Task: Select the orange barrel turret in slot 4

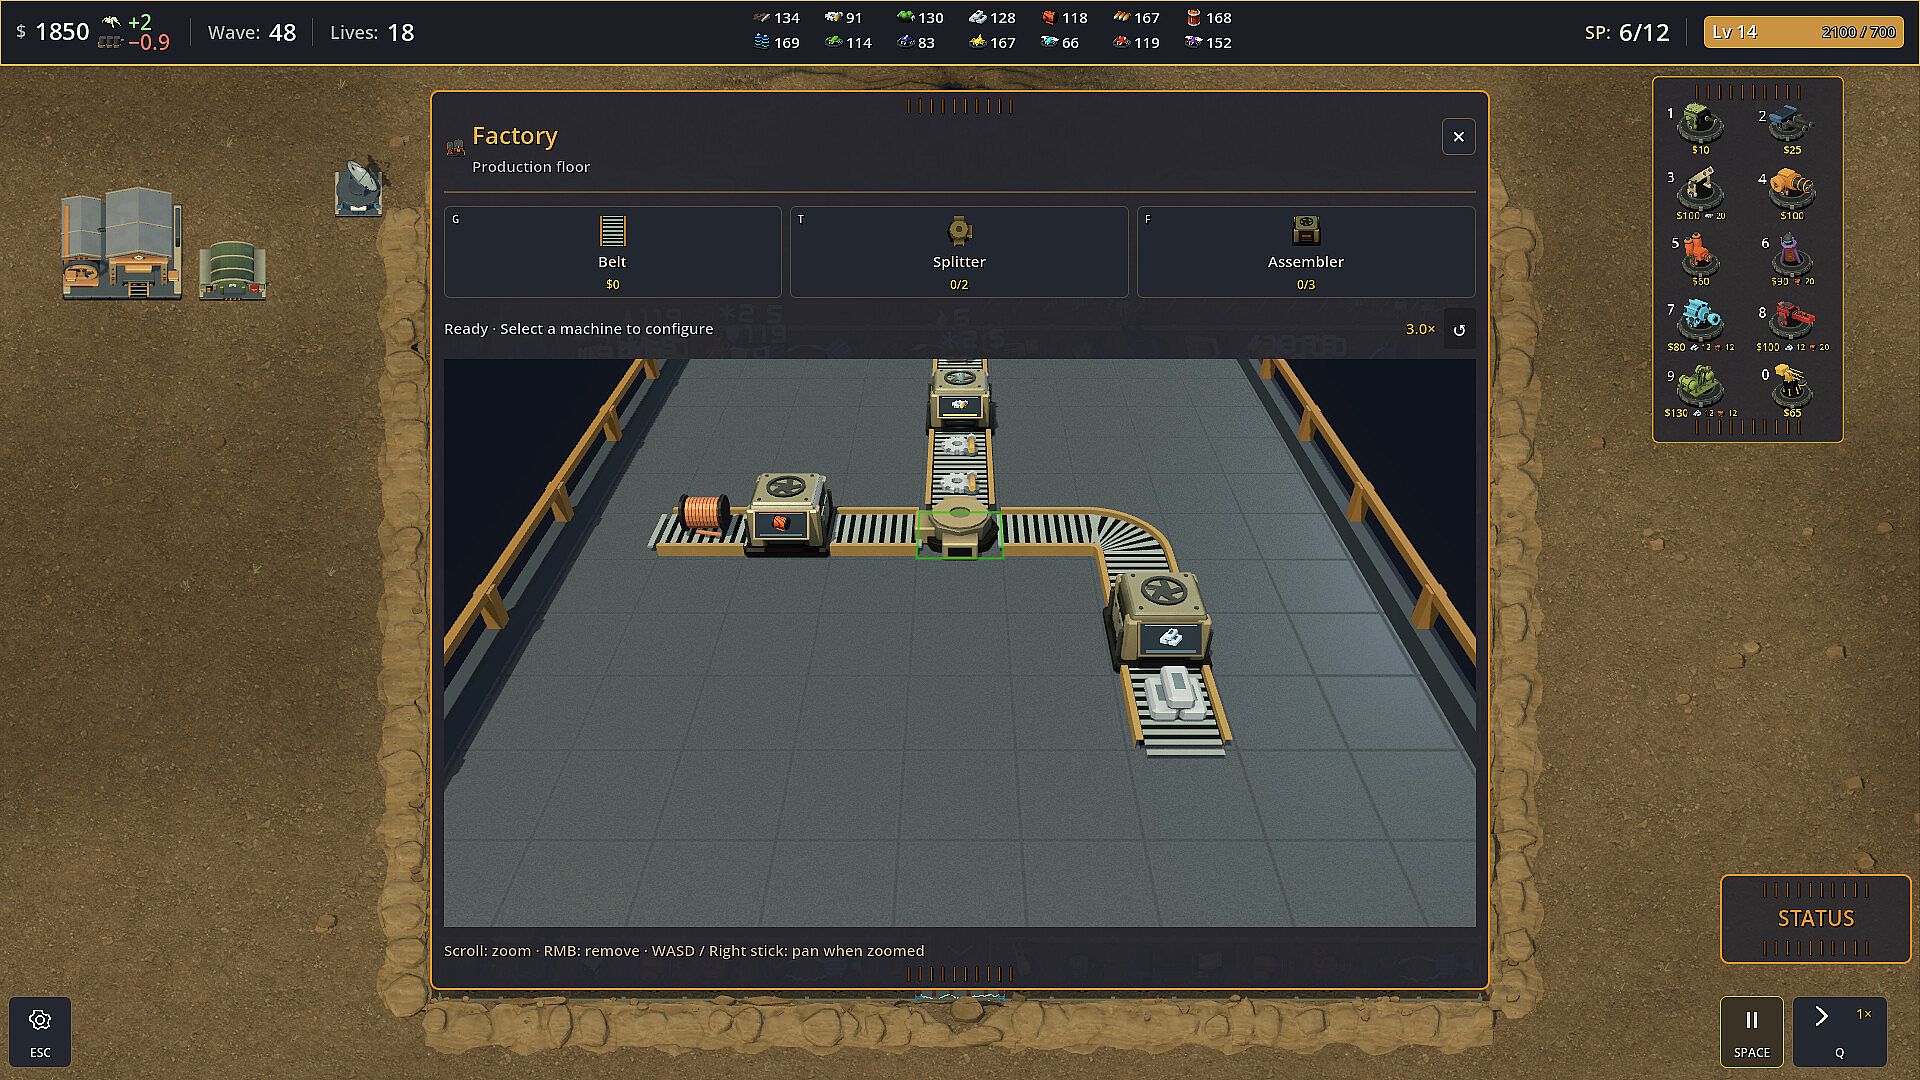Action: [1791, 194]
